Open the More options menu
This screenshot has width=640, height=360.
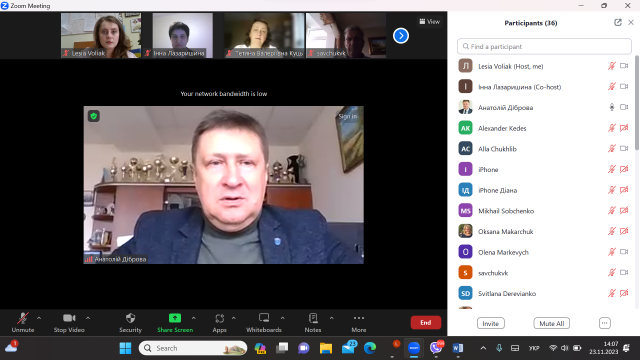click(x=359, y=322)
